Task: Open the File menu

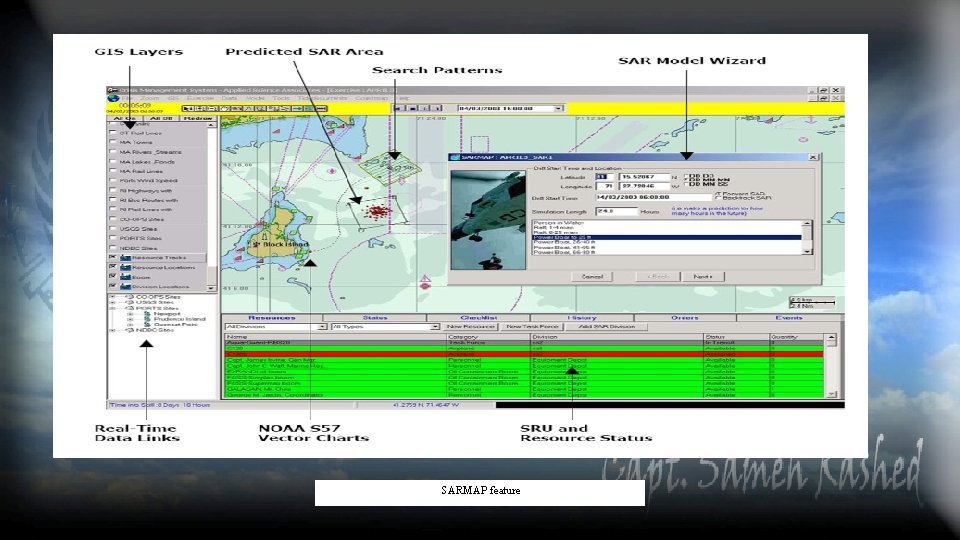Action: (x=127, y=98)
